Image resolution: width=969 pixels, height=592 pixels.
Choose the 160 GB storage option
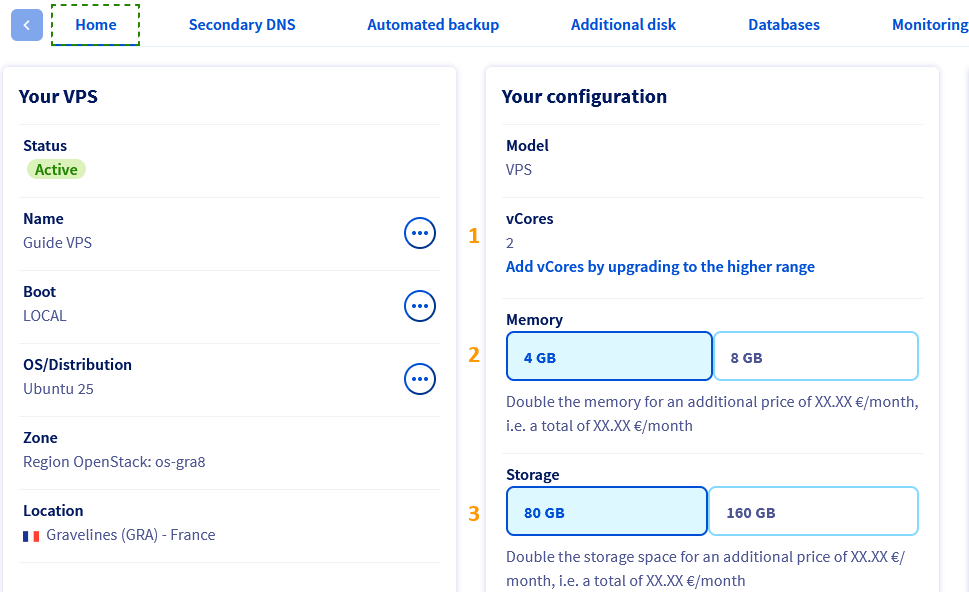(813, 512)
